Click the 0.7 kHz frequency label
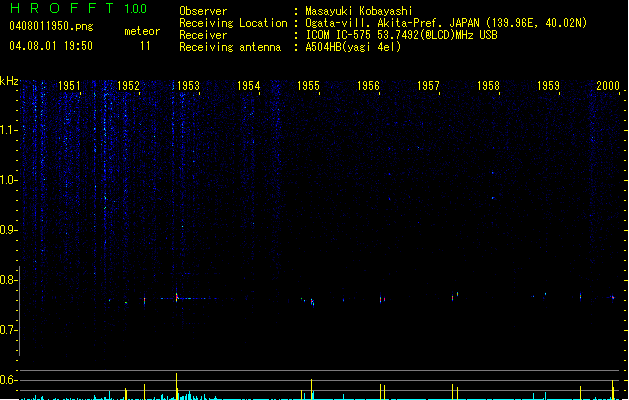Viewport: 629px width, 400px height. click(8, 330)
